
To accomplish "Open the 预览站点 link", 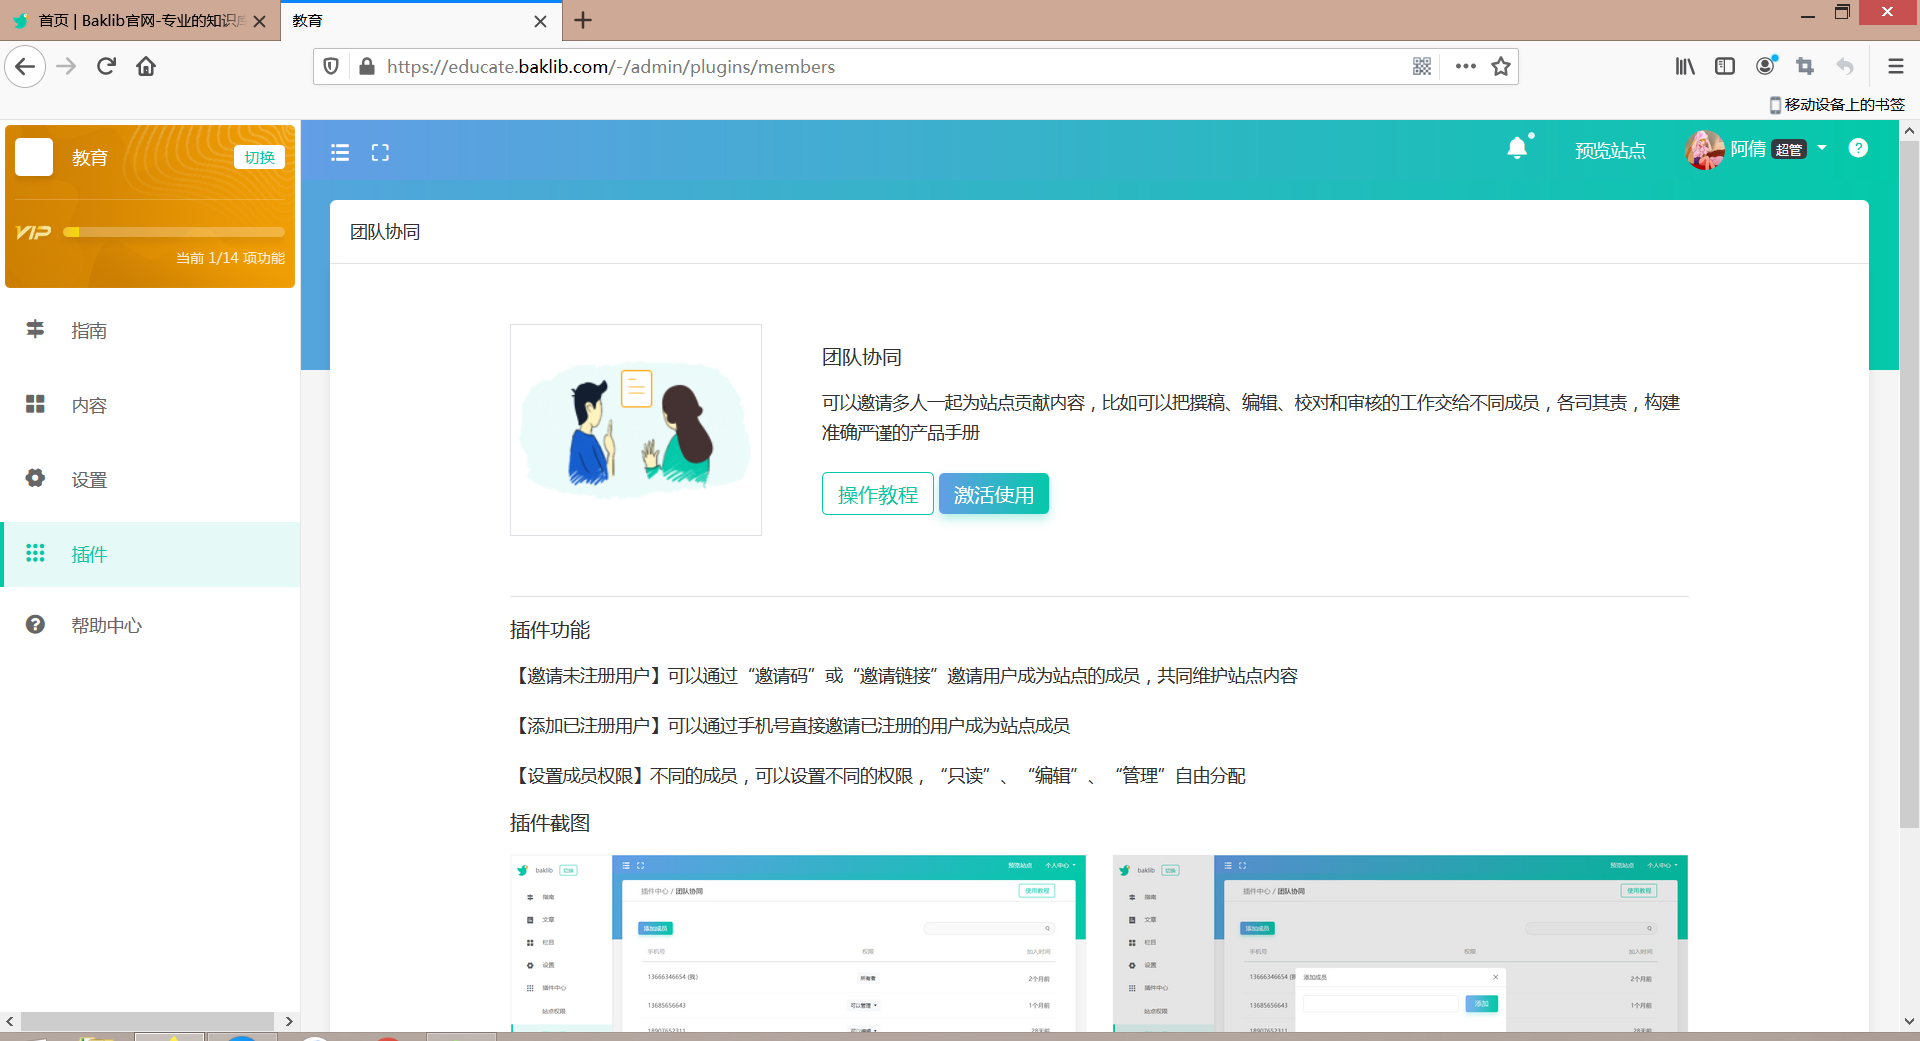I will (1610, 150).
